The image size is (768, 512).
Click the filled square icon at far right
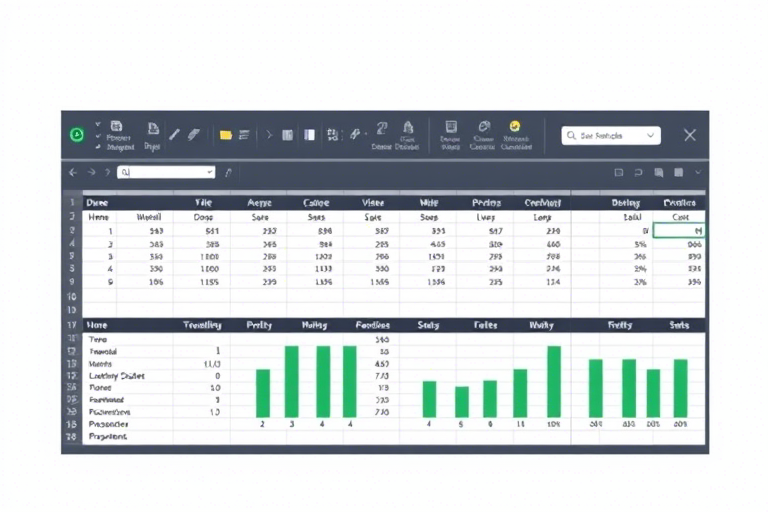(x=678, y=172)
